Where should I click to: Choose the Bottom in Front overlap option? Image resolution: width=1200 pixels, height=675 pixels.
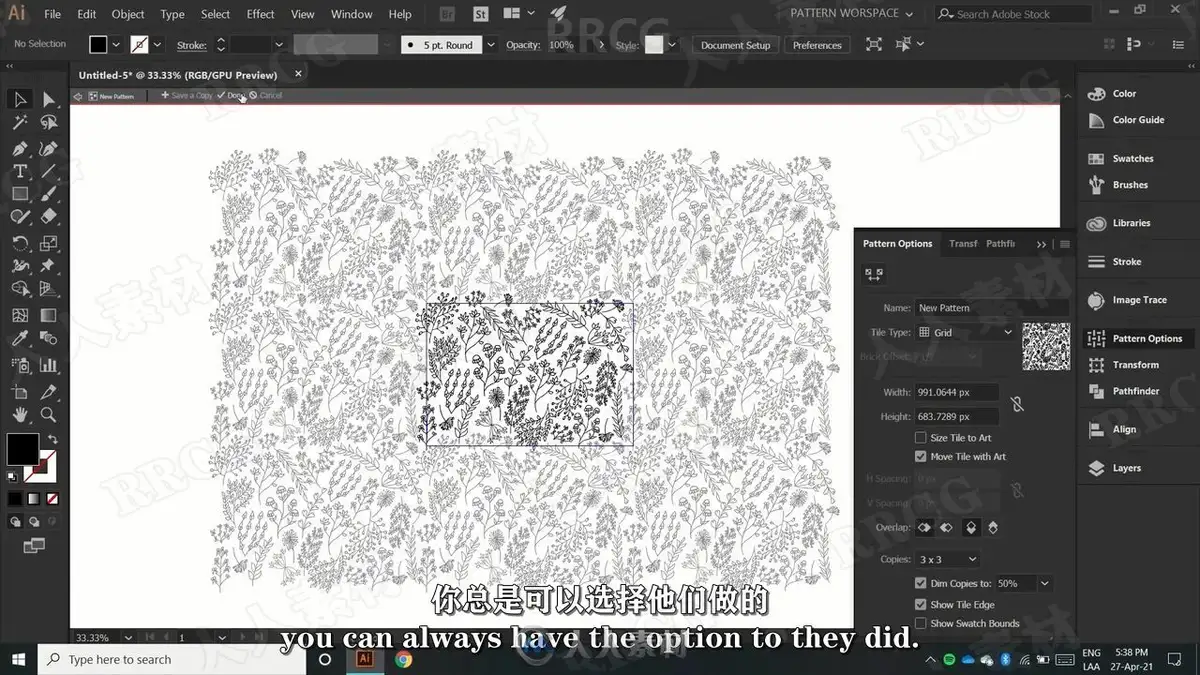[993, 527]
